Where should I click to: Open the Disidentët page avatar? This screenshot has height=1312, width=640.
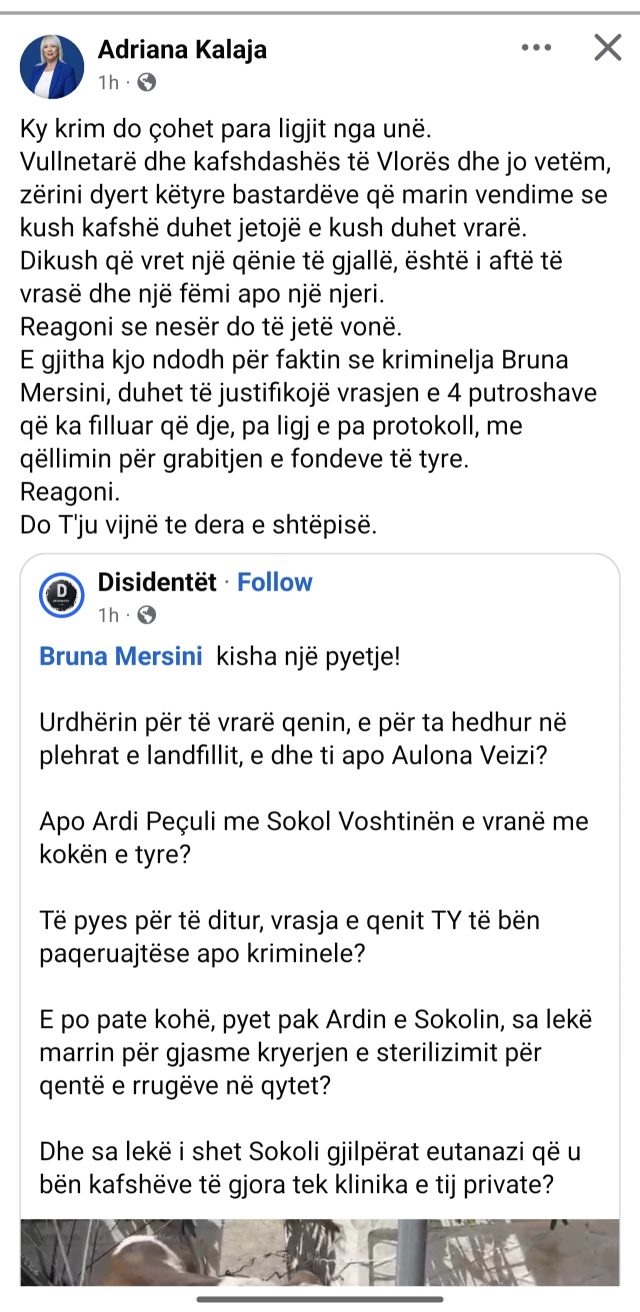click(x=61, y=596)
